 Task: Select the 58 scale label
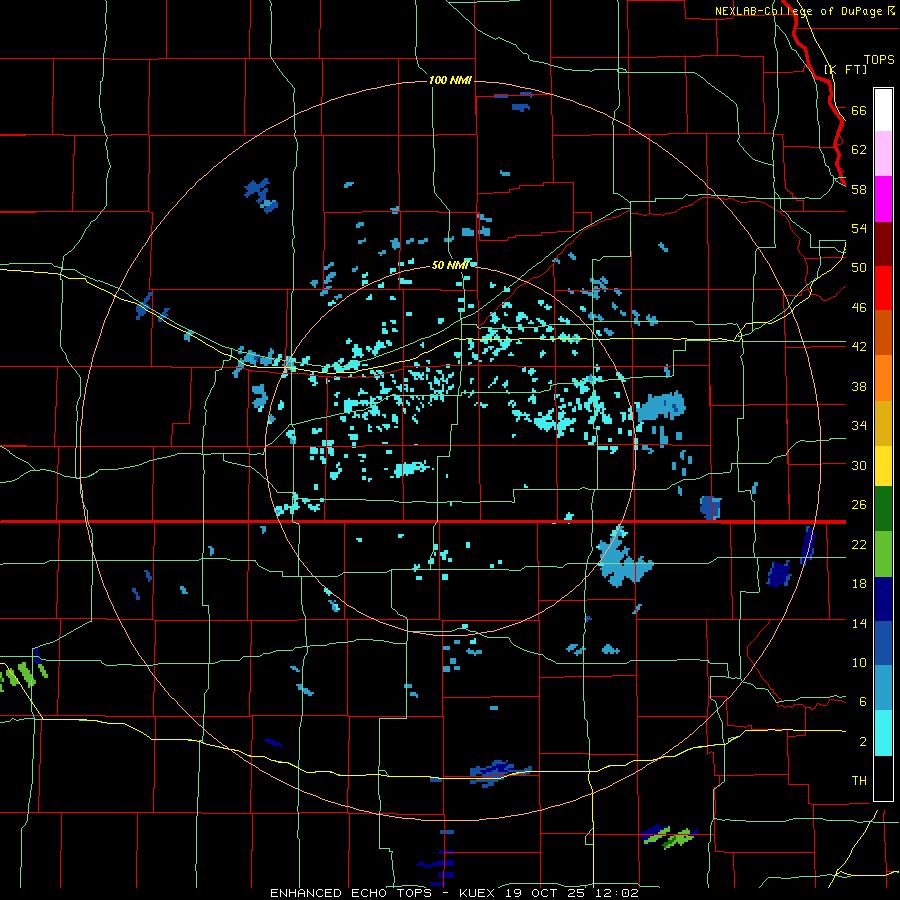(859, 189)
